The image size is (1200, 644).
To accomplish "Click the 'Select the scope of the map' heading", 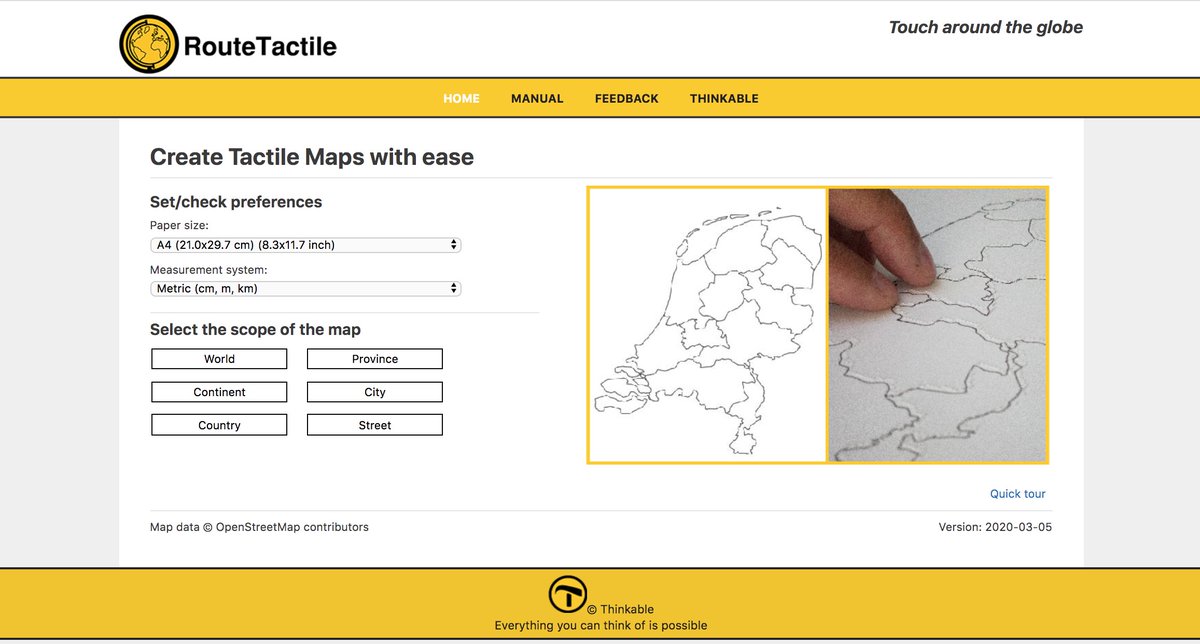I will [x=255, y=330].
